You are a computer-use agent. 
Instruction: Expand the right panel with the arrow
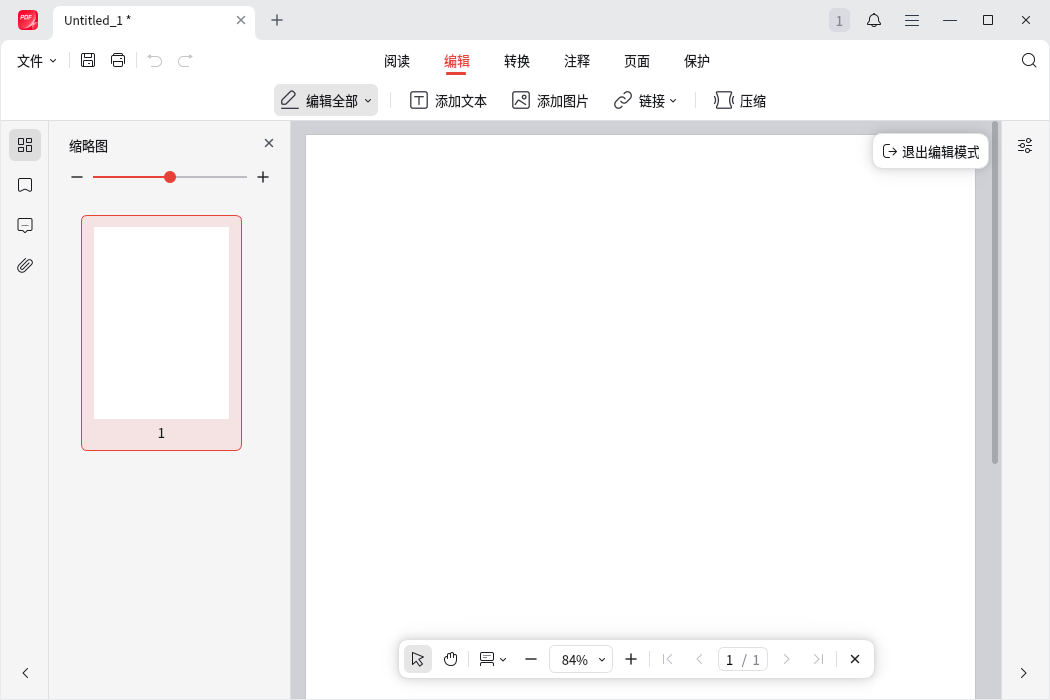click(x=1023, y=673)
